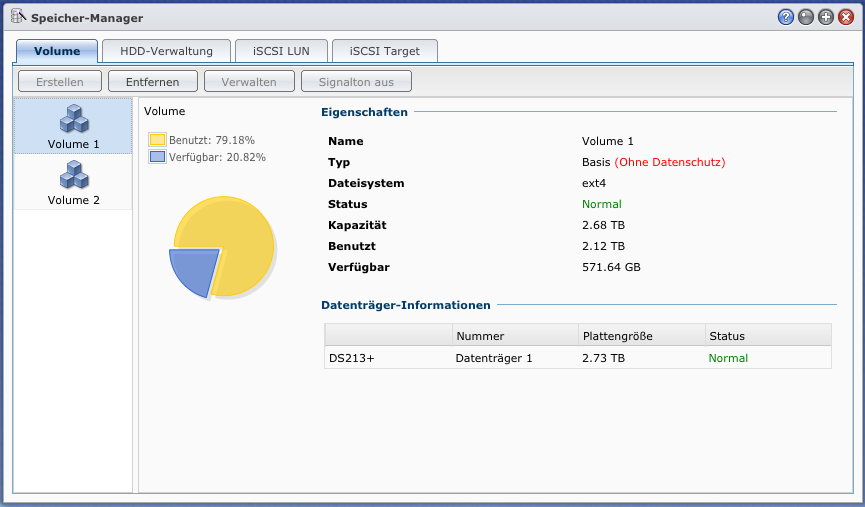Click the green Normal status in disk table
This screenshot has width=865, height=507.
click(x=728, y=358)
